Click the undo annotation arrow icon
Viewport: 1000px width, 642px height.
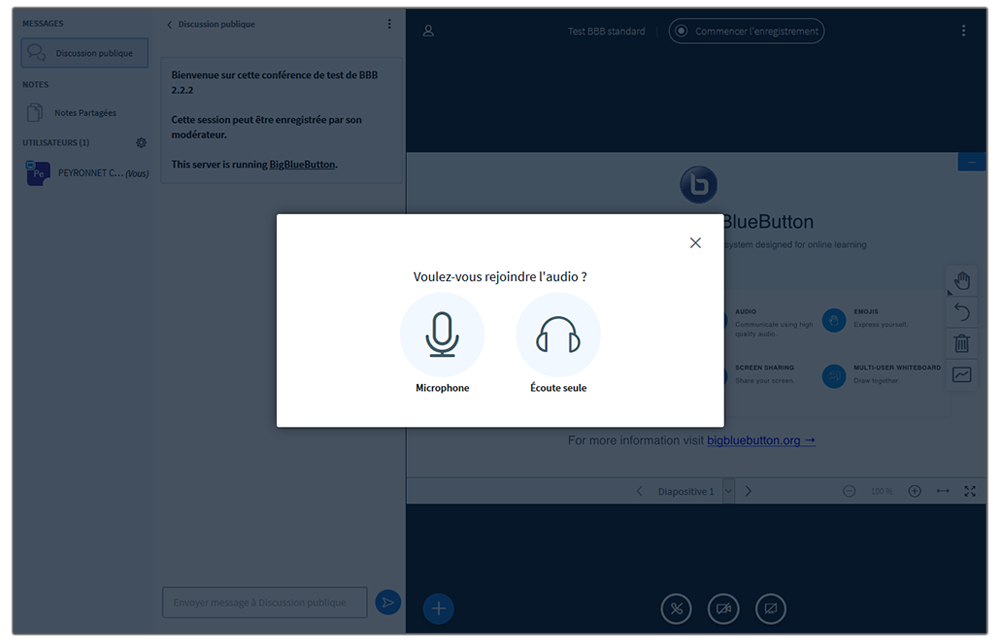click(961, 313)
